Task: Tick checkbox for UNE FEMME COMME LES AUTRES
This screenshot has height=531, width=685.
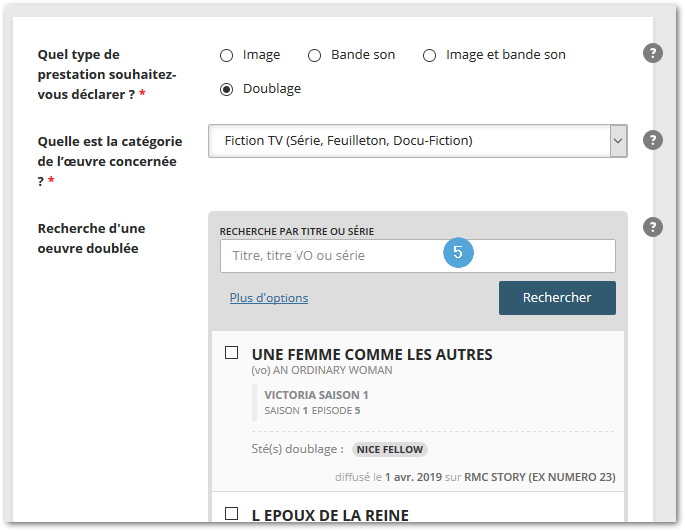Action: 232,353
